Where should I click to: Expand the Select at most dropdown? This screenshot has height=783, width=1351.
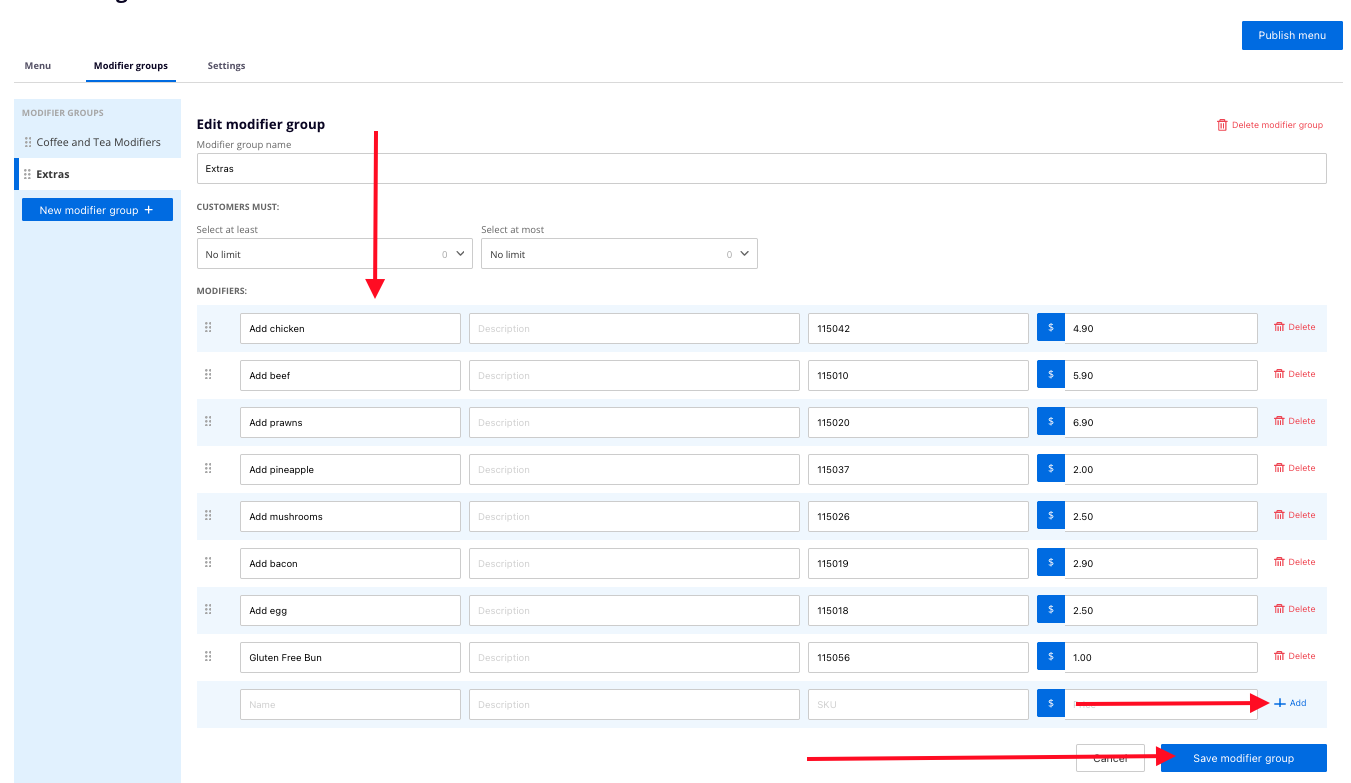coord(618,254)
